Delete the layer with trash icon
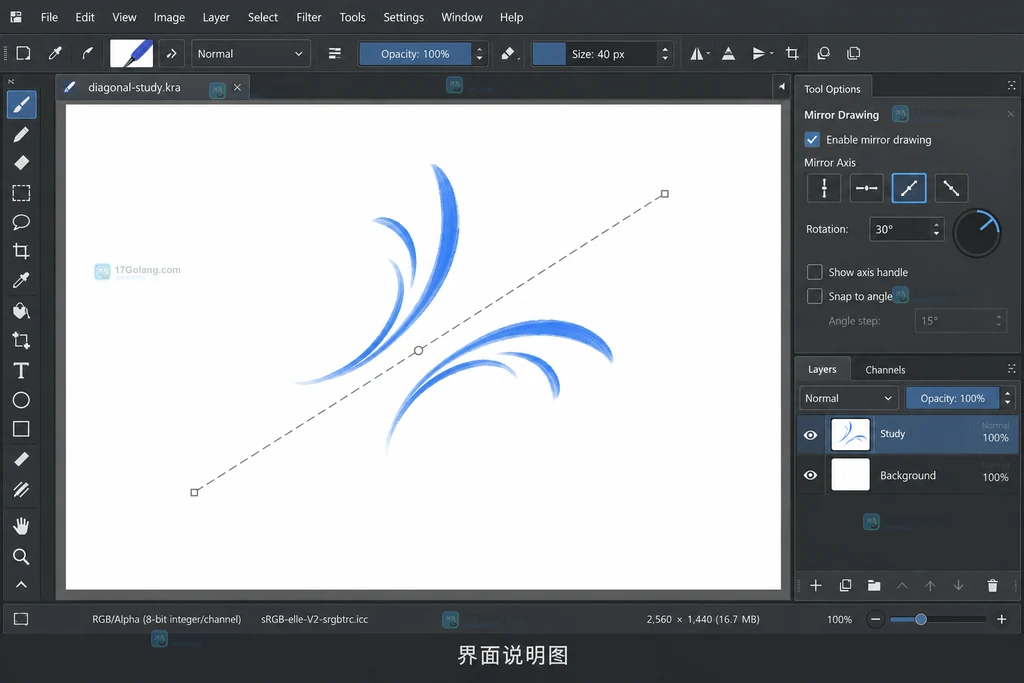Viewport: 1024px width, 683px height. (x=992, y=586)
